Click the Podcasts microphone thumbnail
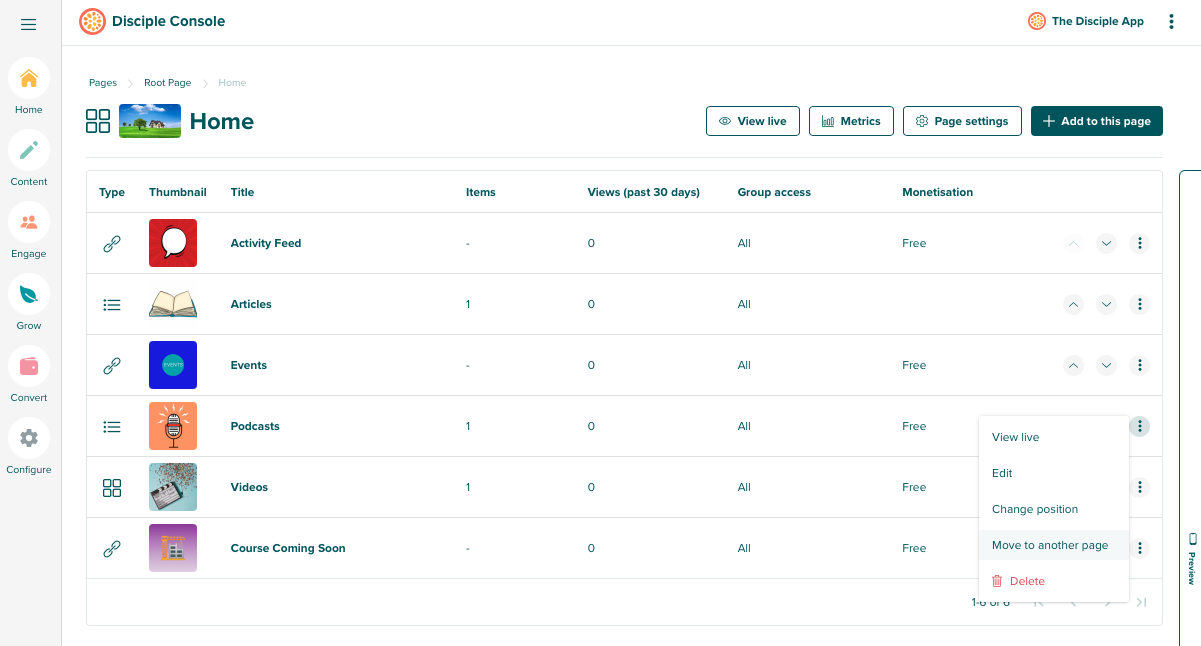 172,426
